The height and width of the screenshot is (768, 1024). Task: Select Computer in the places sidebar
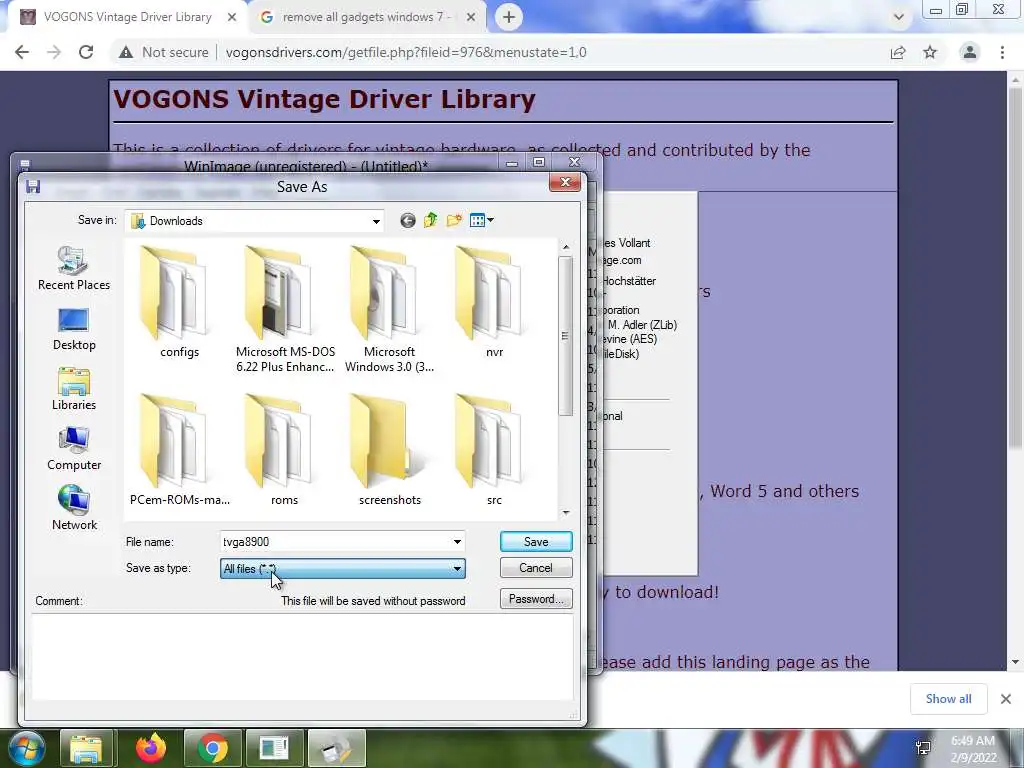pos(74,449)
